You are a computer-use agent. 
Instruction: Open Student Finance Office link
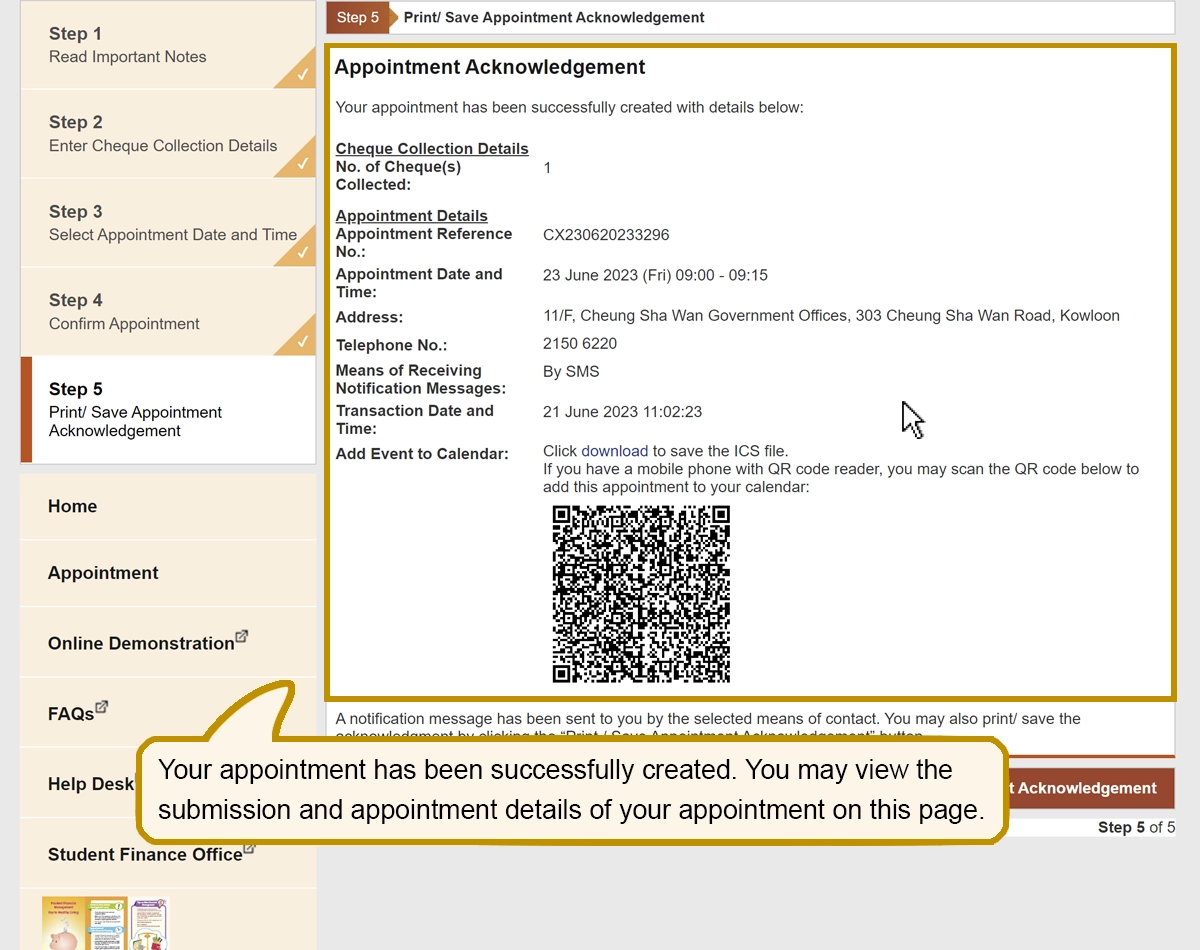coord(145,855)
